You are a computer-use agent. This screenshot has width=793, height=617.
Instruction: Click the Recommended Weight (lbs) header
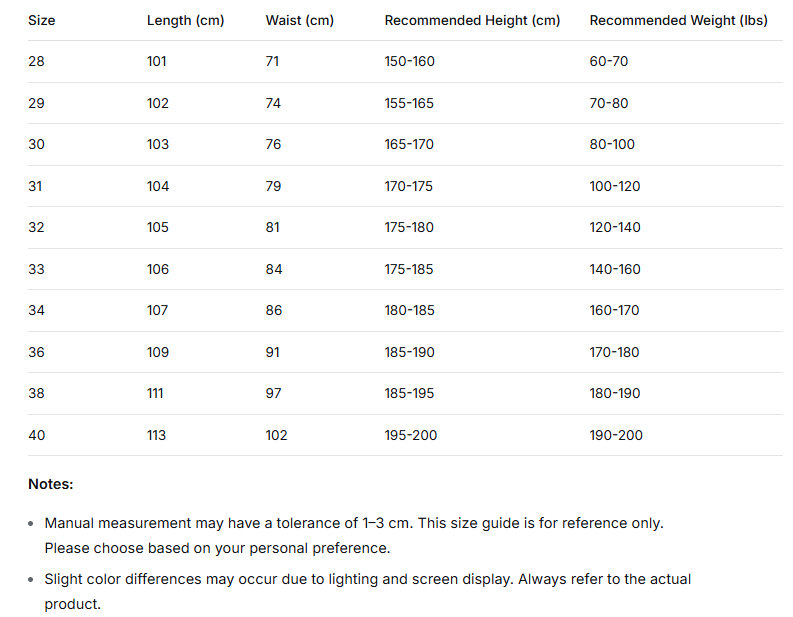679,21
